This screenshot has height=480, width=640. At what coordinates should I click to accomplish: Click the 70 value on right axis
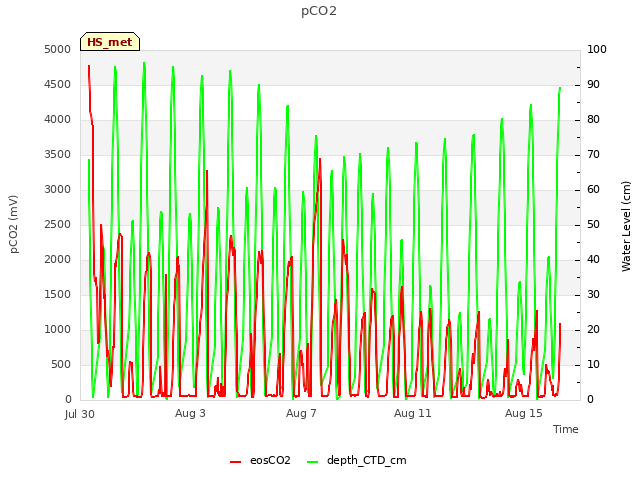593,155
